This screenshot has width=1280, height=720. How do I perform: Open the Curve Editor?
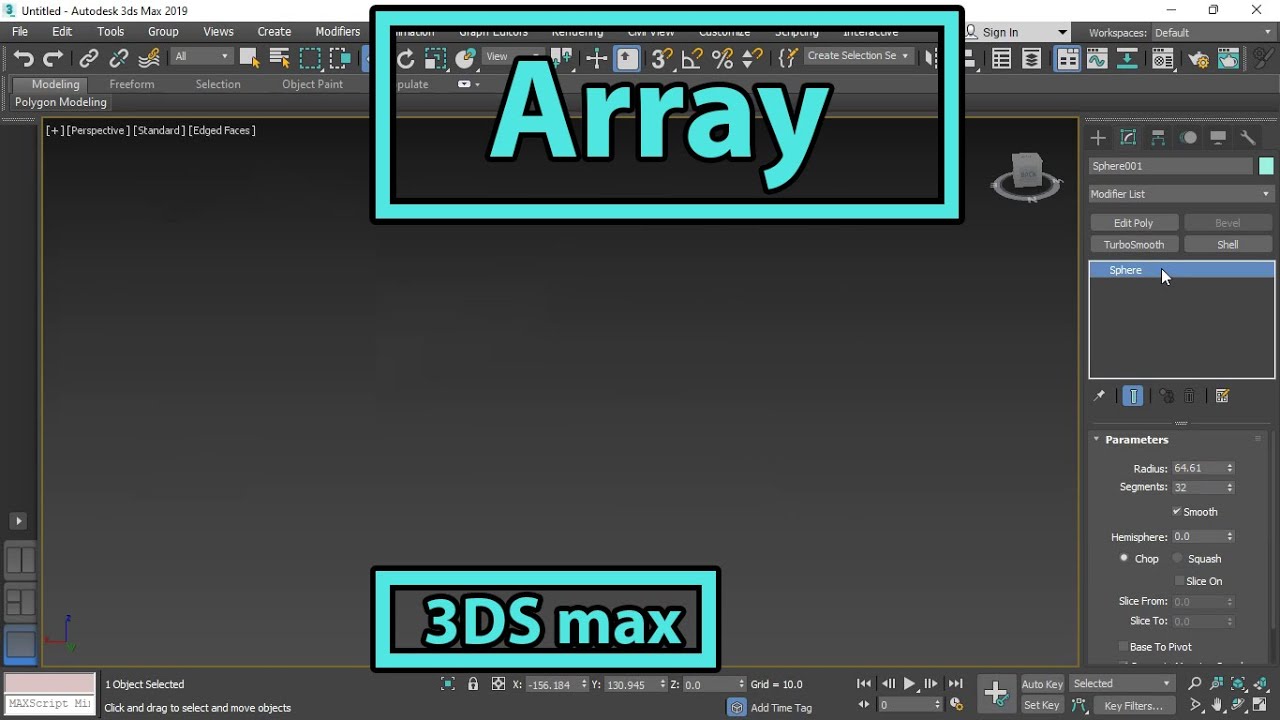pyautogui.click(x=1097, y=59)
